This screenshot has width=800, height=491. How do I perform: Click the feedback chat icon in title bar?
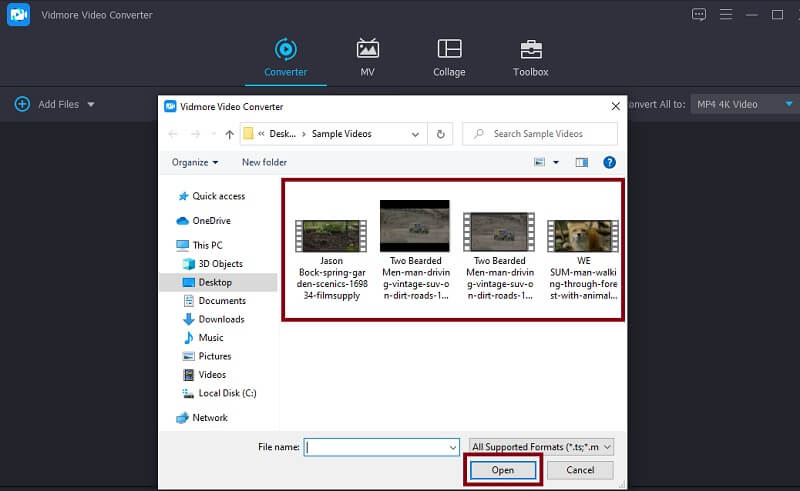point(699,14)
